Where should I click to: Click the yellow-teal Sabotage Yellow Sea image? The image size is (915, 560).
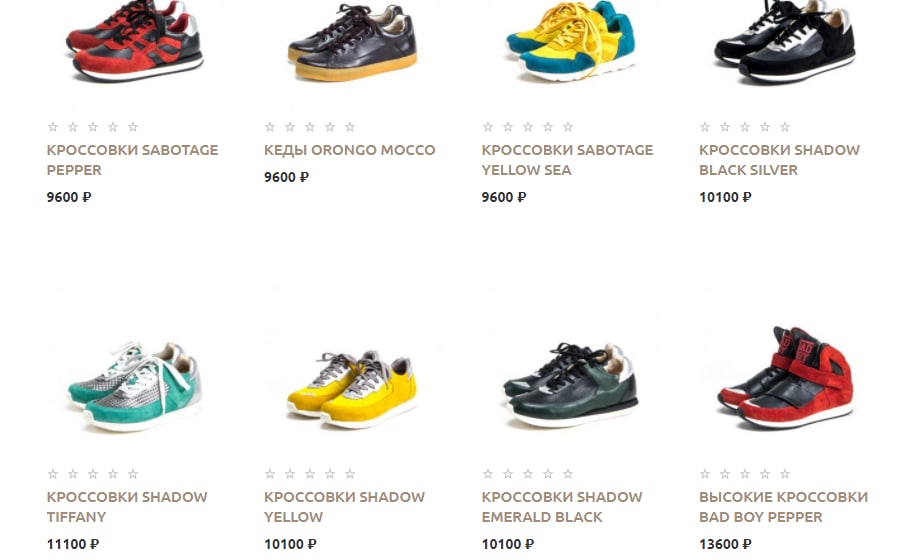coord(570,41)
